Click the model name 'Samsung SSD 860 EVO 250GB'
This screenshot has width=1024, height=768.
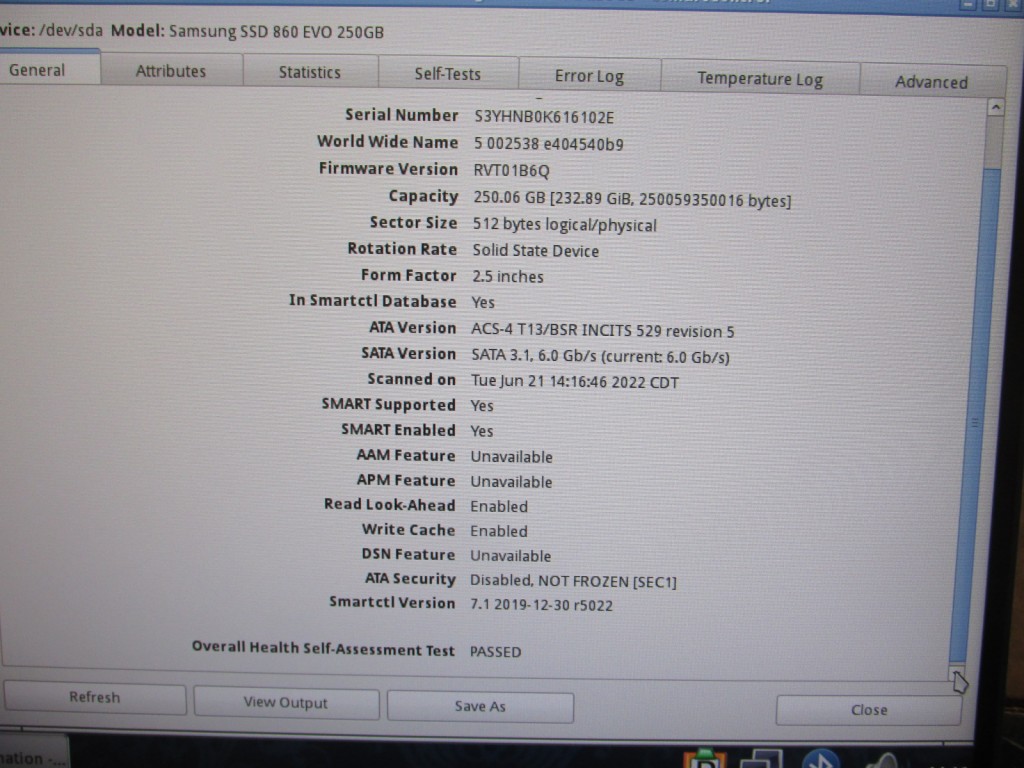tap(276, 32)
